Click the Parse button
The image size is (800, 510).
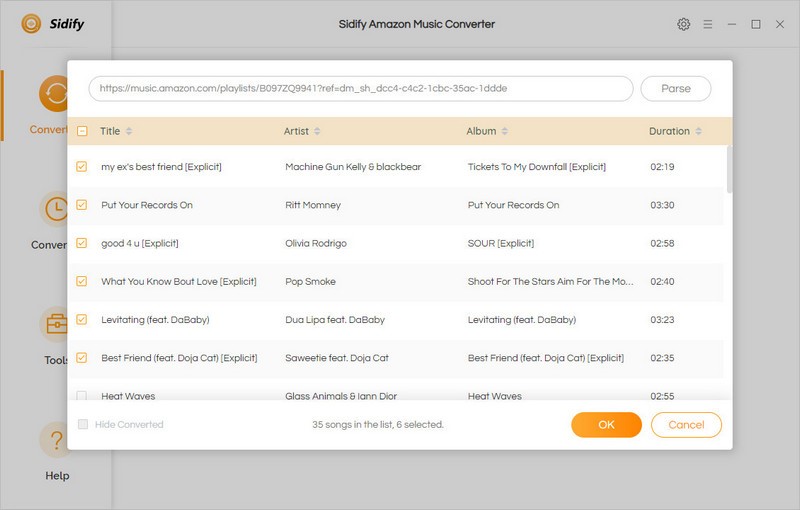[676, 89]
